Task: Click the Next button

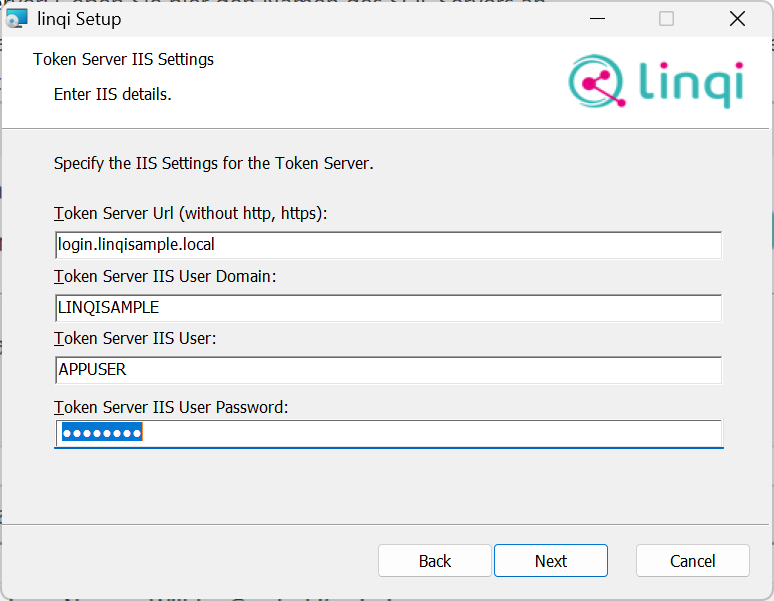Action: pos(550,561)
